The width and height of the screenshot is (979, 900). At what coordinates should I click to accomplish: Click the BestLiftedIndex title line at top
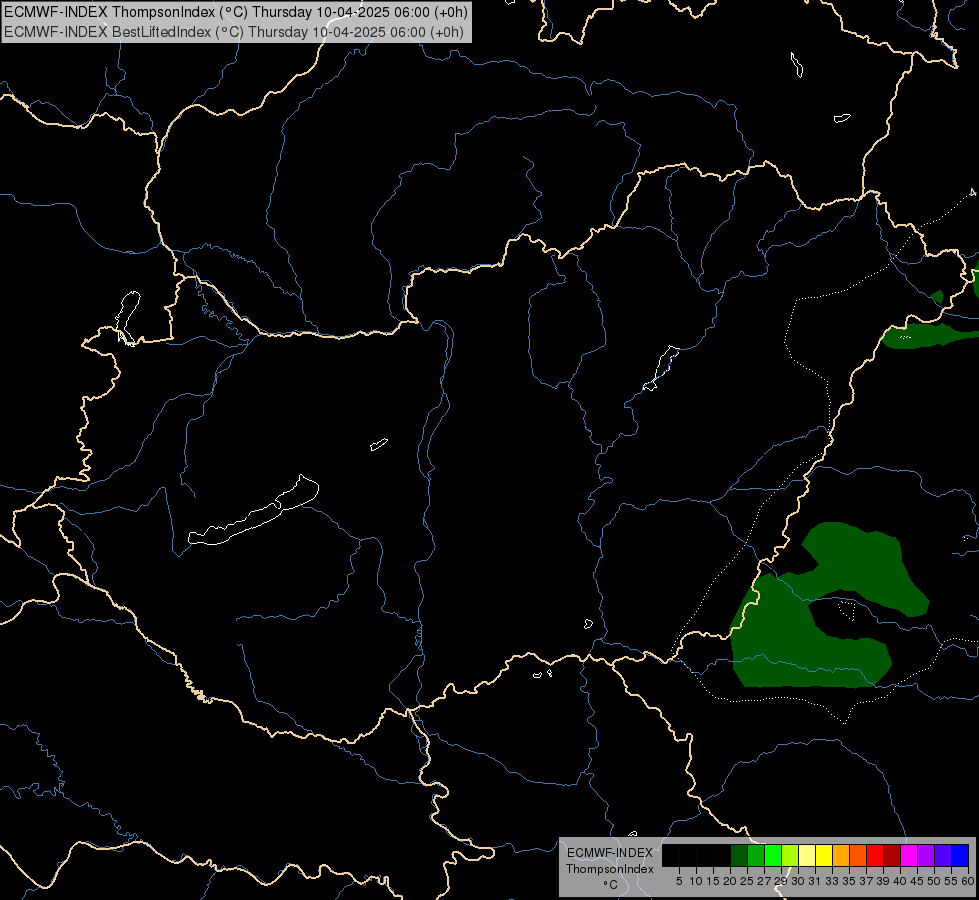234,31
